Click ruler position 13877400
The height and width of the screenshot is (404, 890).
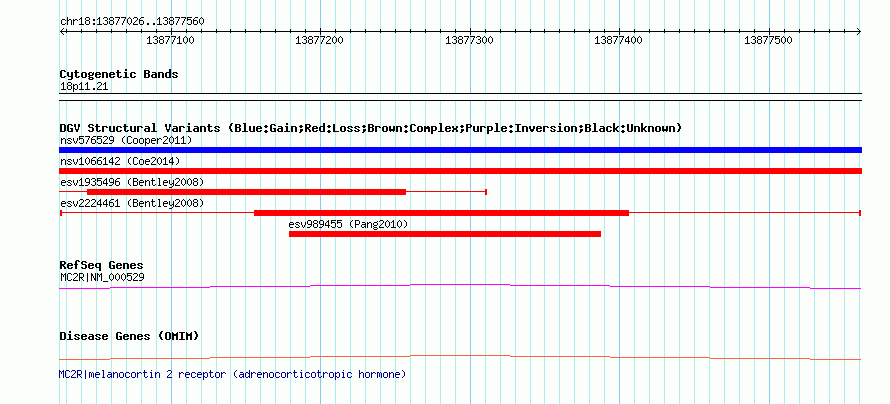coord(619,40)
